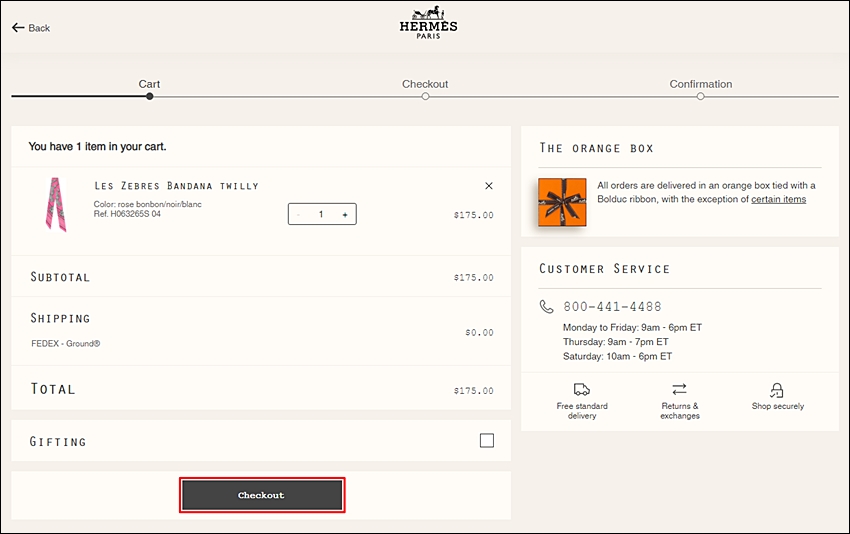Screen dimensions: 850x534
Task: Go back using the Back arrow link
Action: pos(31,28)
